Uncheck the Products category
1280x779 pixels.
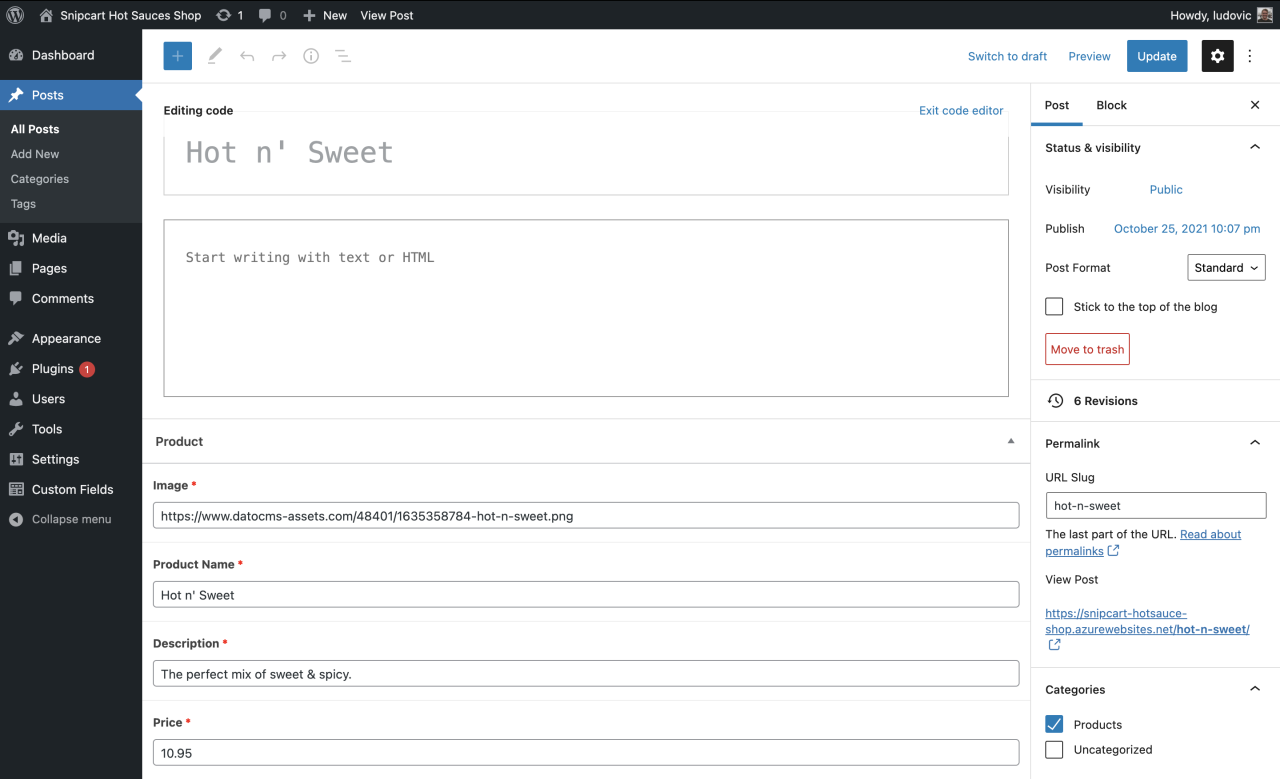[x=1054, y=724]
